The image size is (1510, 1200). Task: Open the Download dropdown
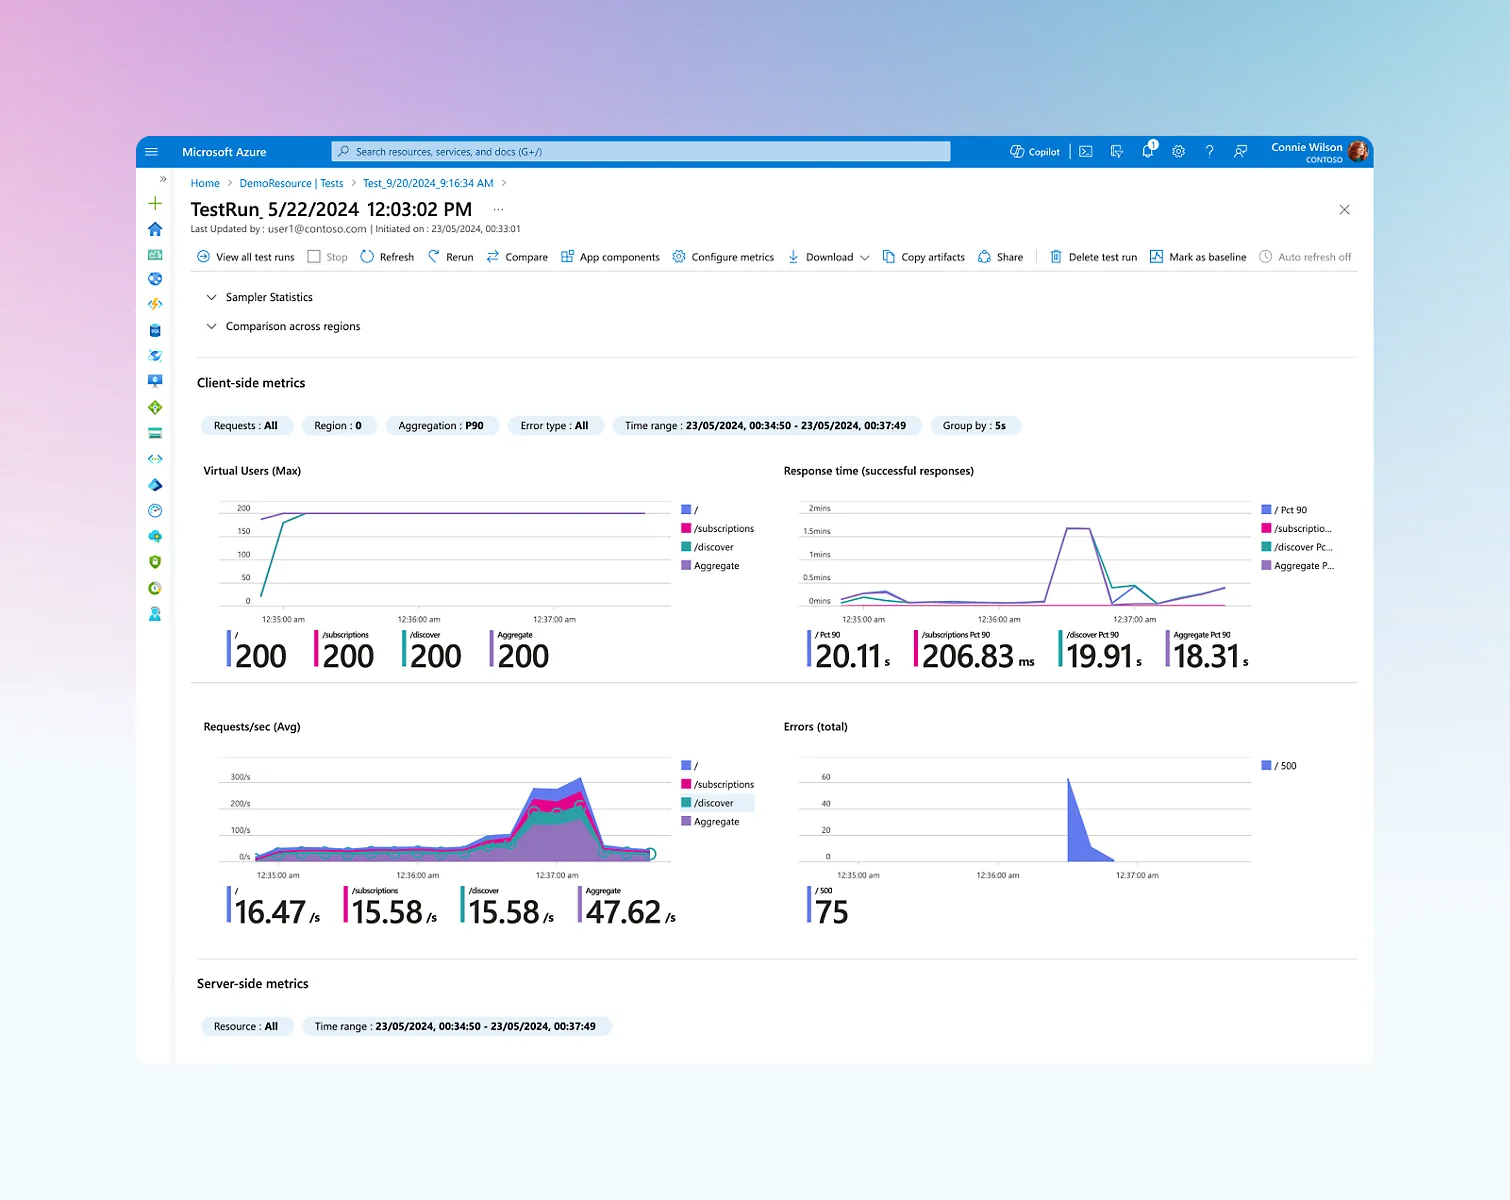(829, 257)
